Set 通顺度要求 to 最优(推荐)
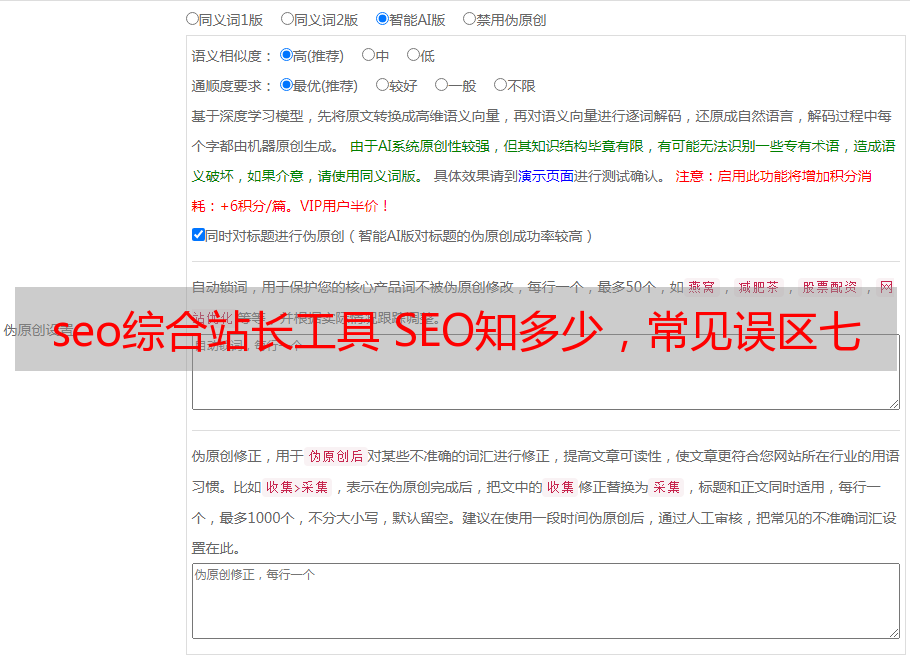The width and height of the screenshot is (911, 658). (x=286, y=85)
